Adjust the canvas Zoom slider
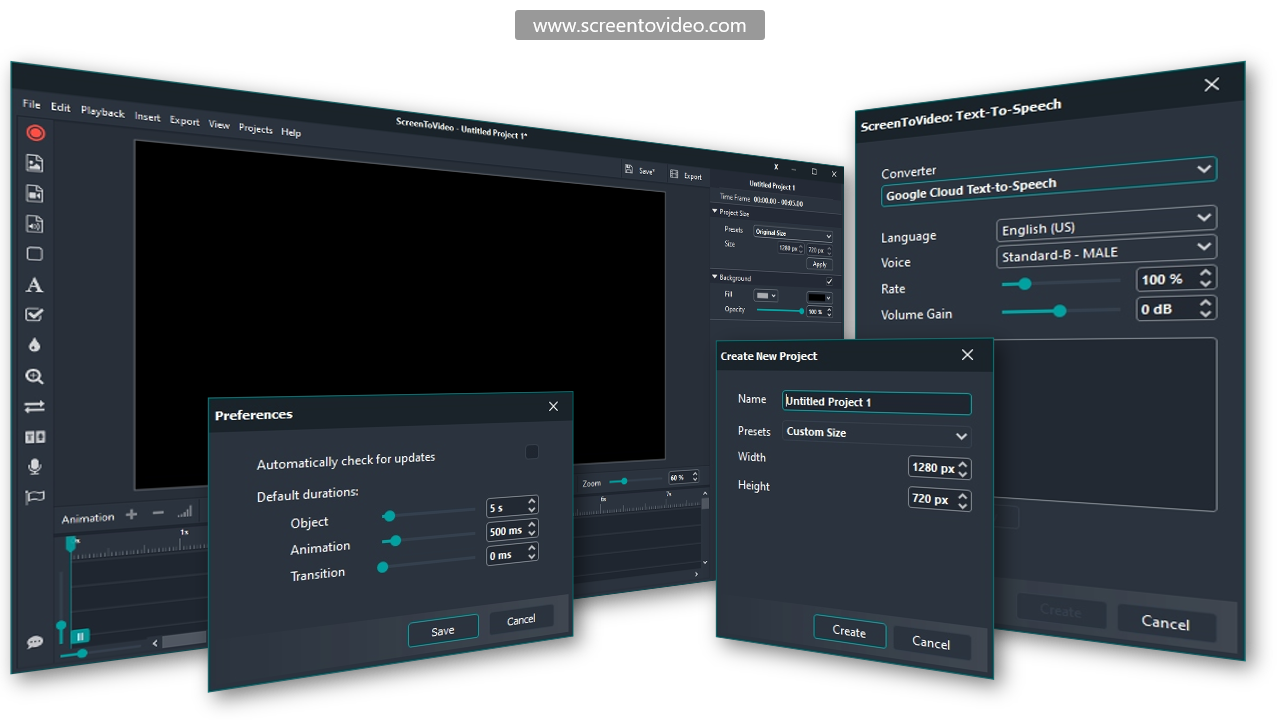1280x720 pixels. (x=636, y=480)
